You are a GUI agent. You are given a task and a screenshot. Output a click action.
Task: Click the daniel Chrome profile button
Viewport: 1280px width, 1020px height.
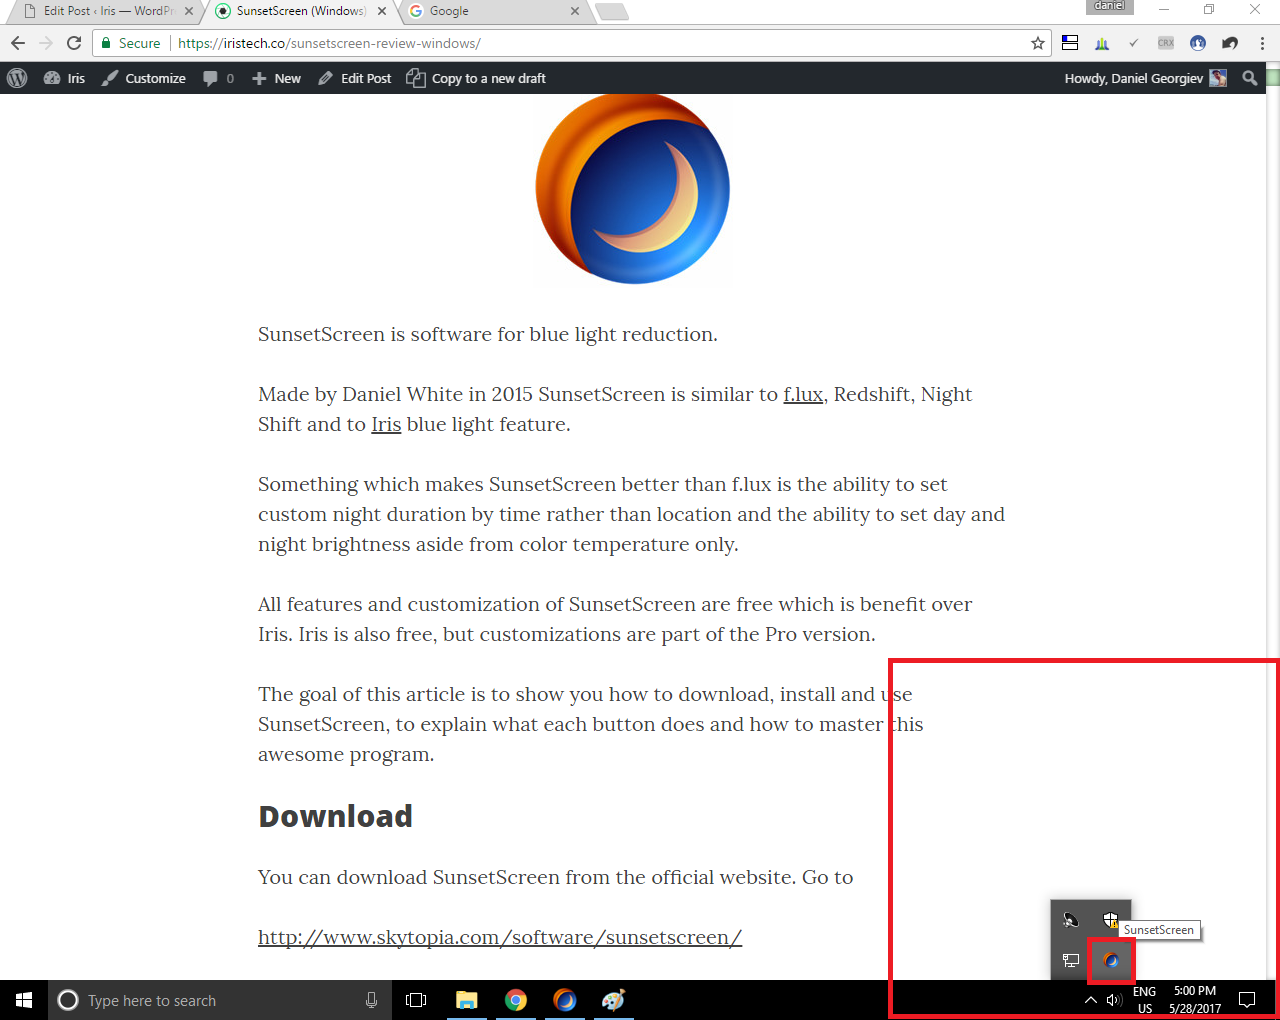(1109, 7)
